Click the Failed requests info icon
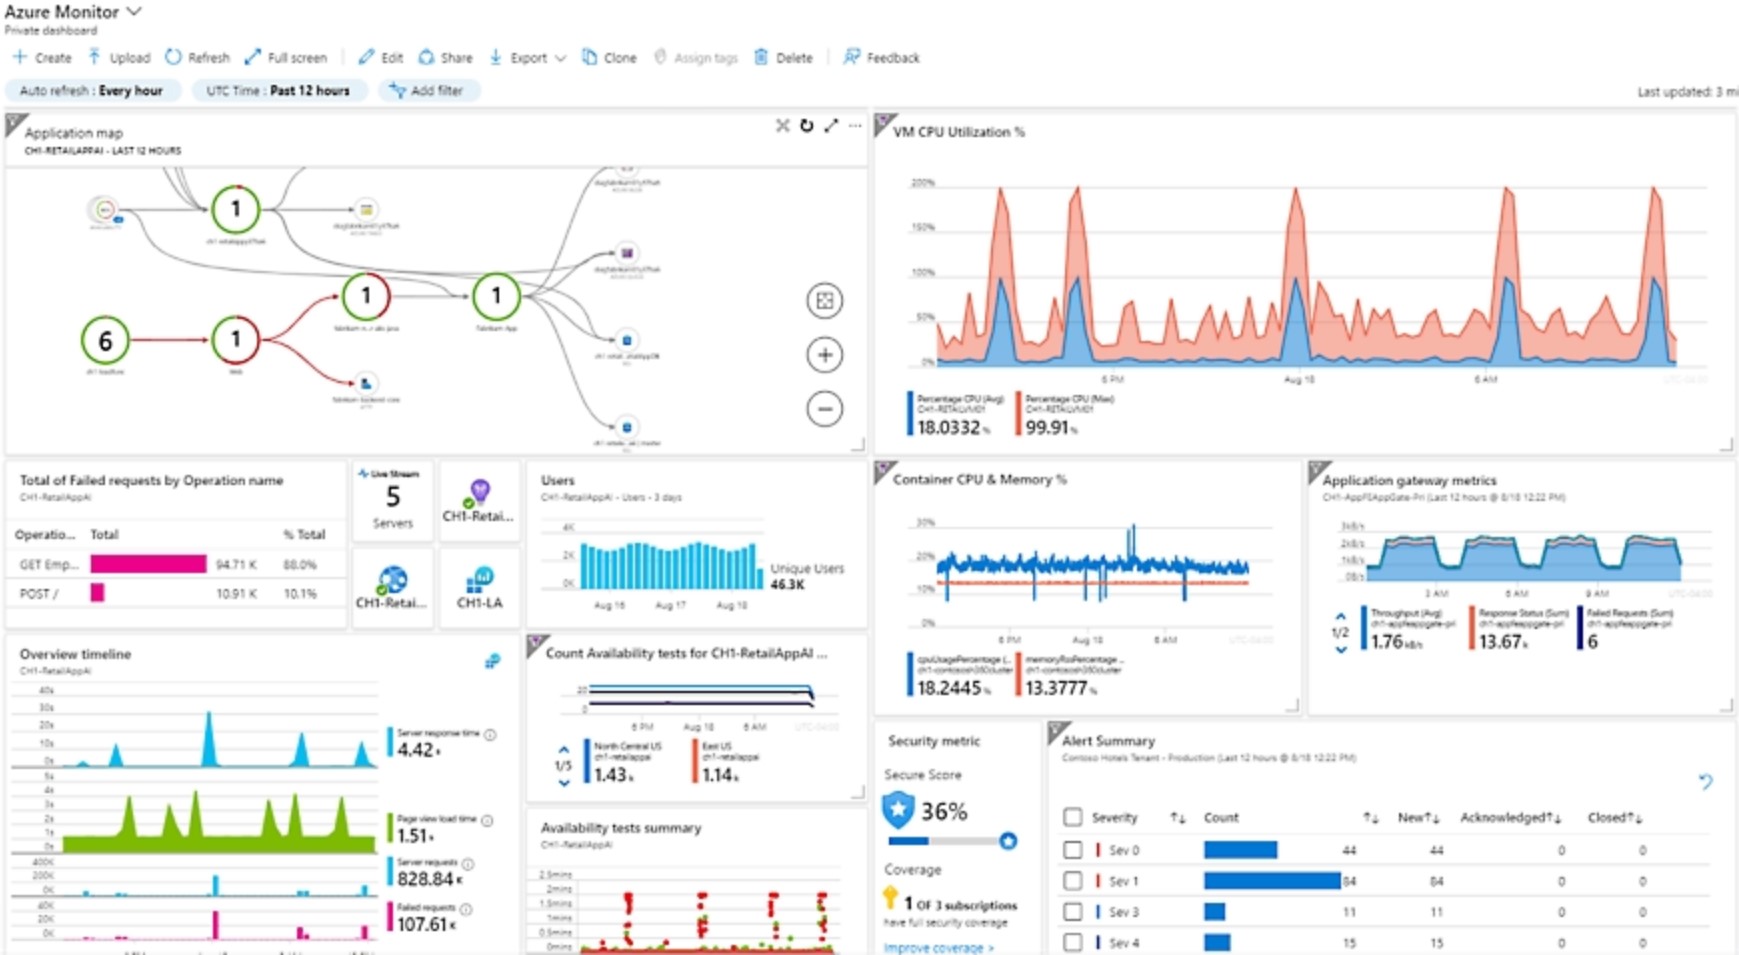Image resolution: width=1739 pixels, height=955 pixels. [x=466, y=909]
